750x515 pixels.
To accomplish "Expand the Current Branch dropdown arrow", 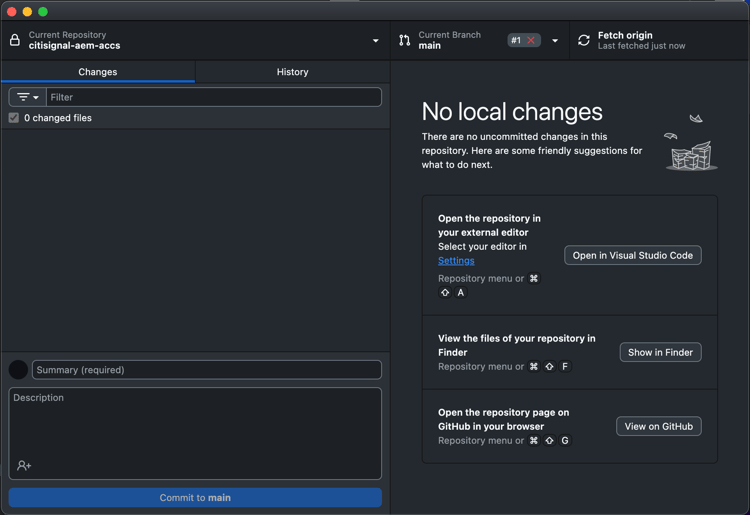I will coord(555,41).
